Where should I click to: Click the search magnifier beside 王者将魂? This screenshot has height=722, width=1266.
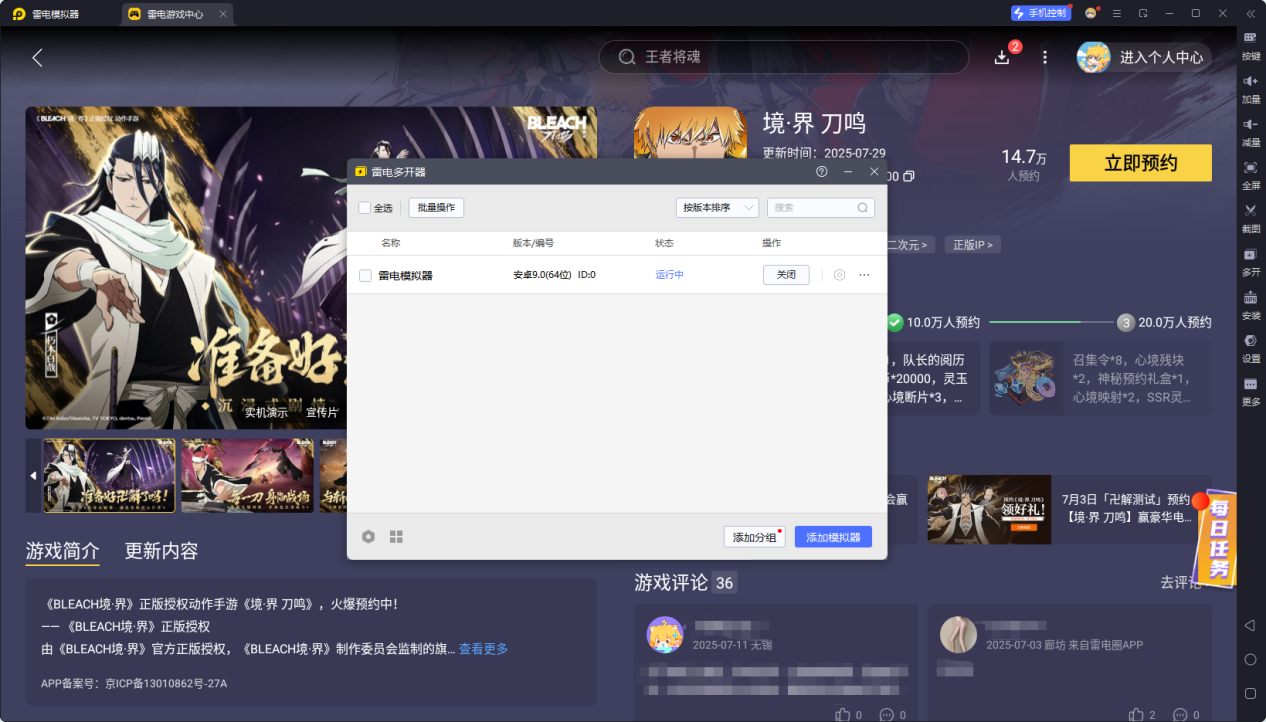[x=627, y=57]
